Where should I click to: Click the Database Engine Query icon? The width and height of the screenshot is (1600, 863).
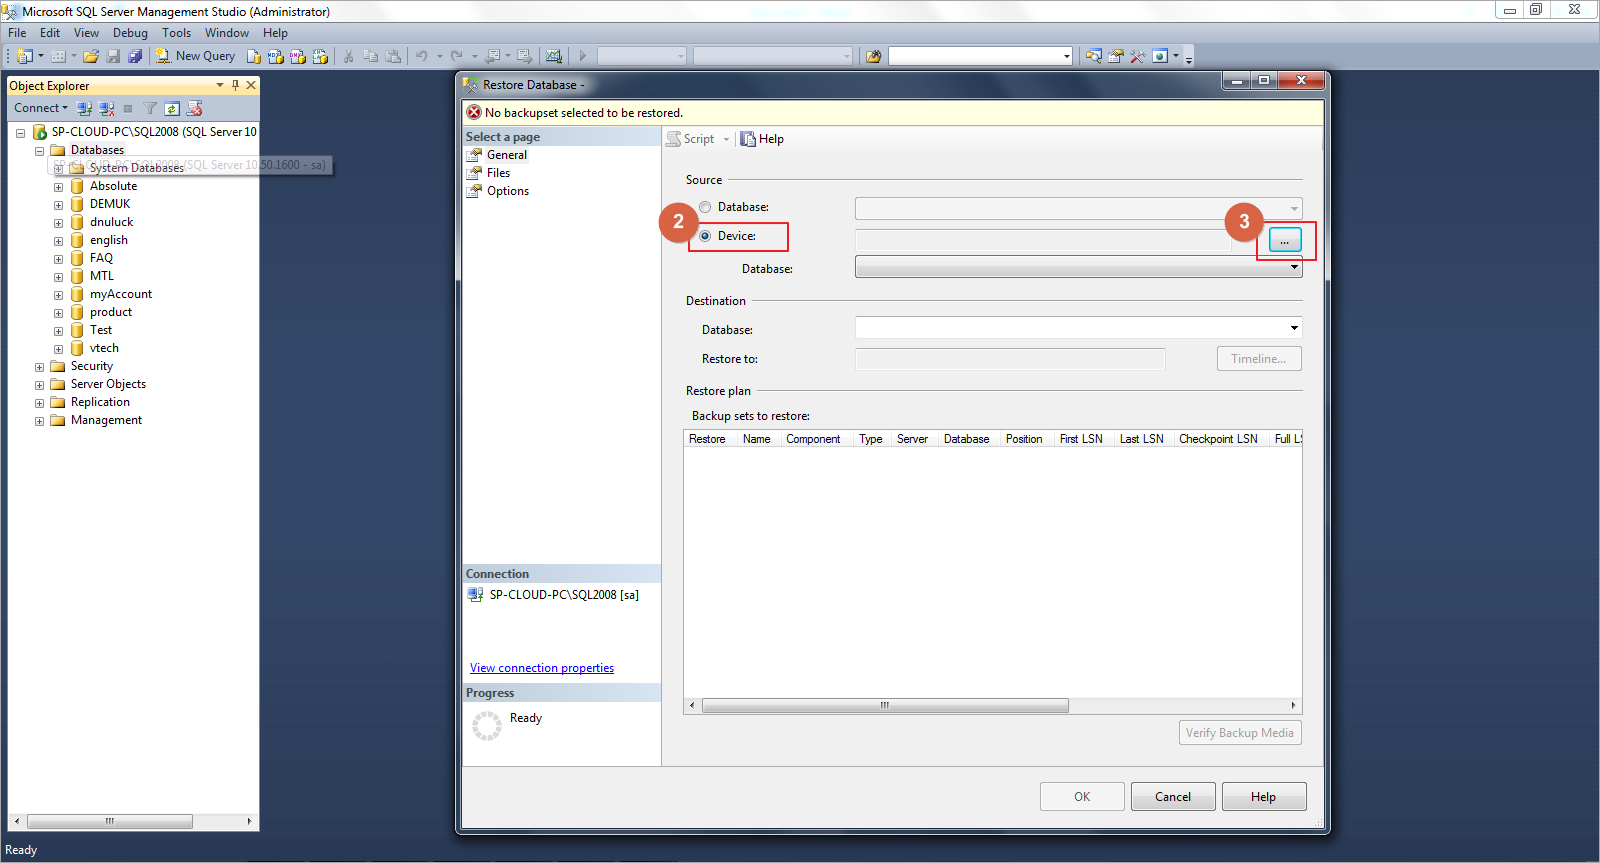point(254,56)
